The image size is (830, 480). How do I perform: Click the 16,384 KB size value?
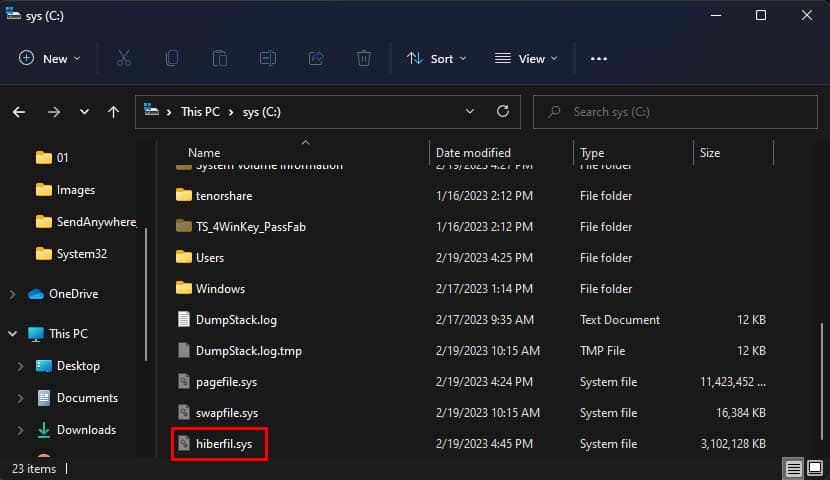point(741,412)
